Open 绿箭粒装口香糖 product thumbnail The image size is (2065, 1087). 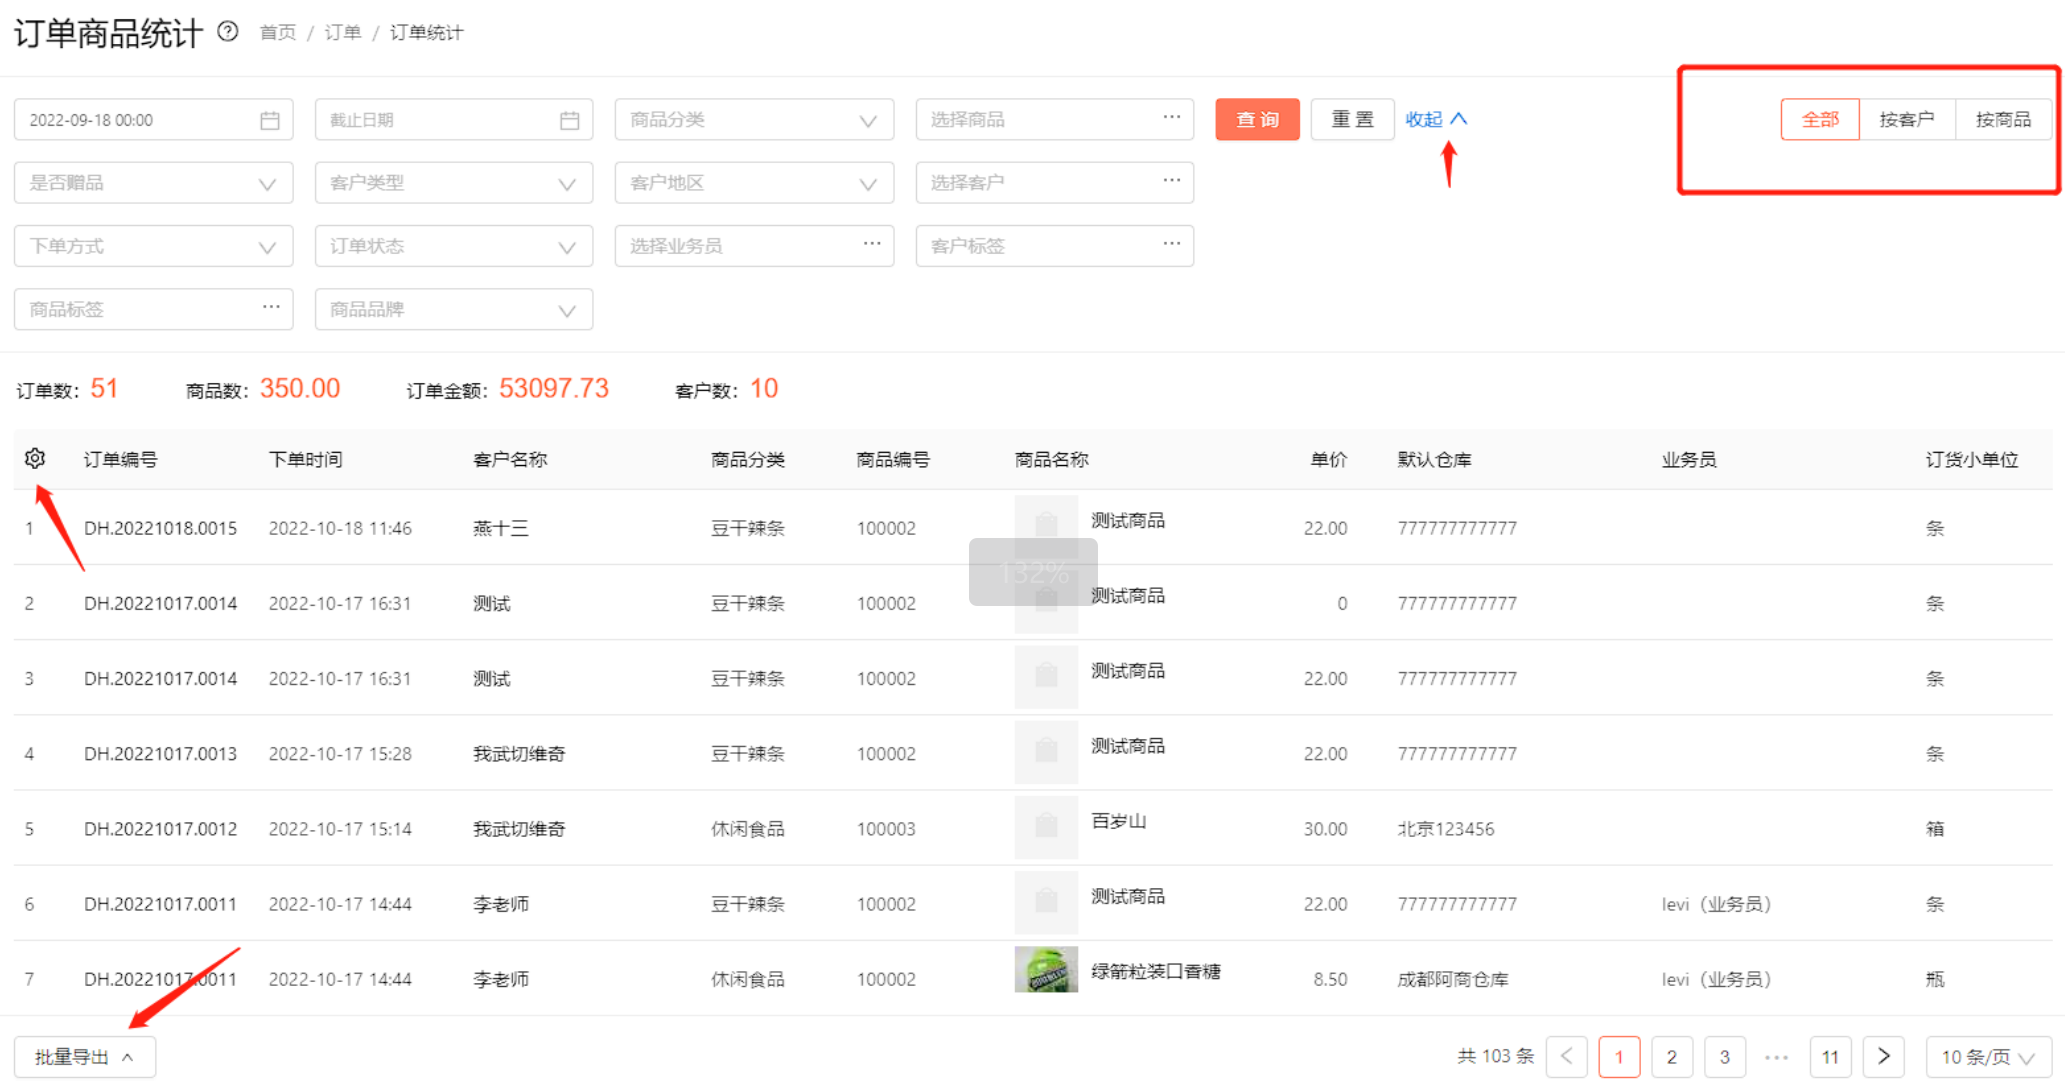(1046, 969)
